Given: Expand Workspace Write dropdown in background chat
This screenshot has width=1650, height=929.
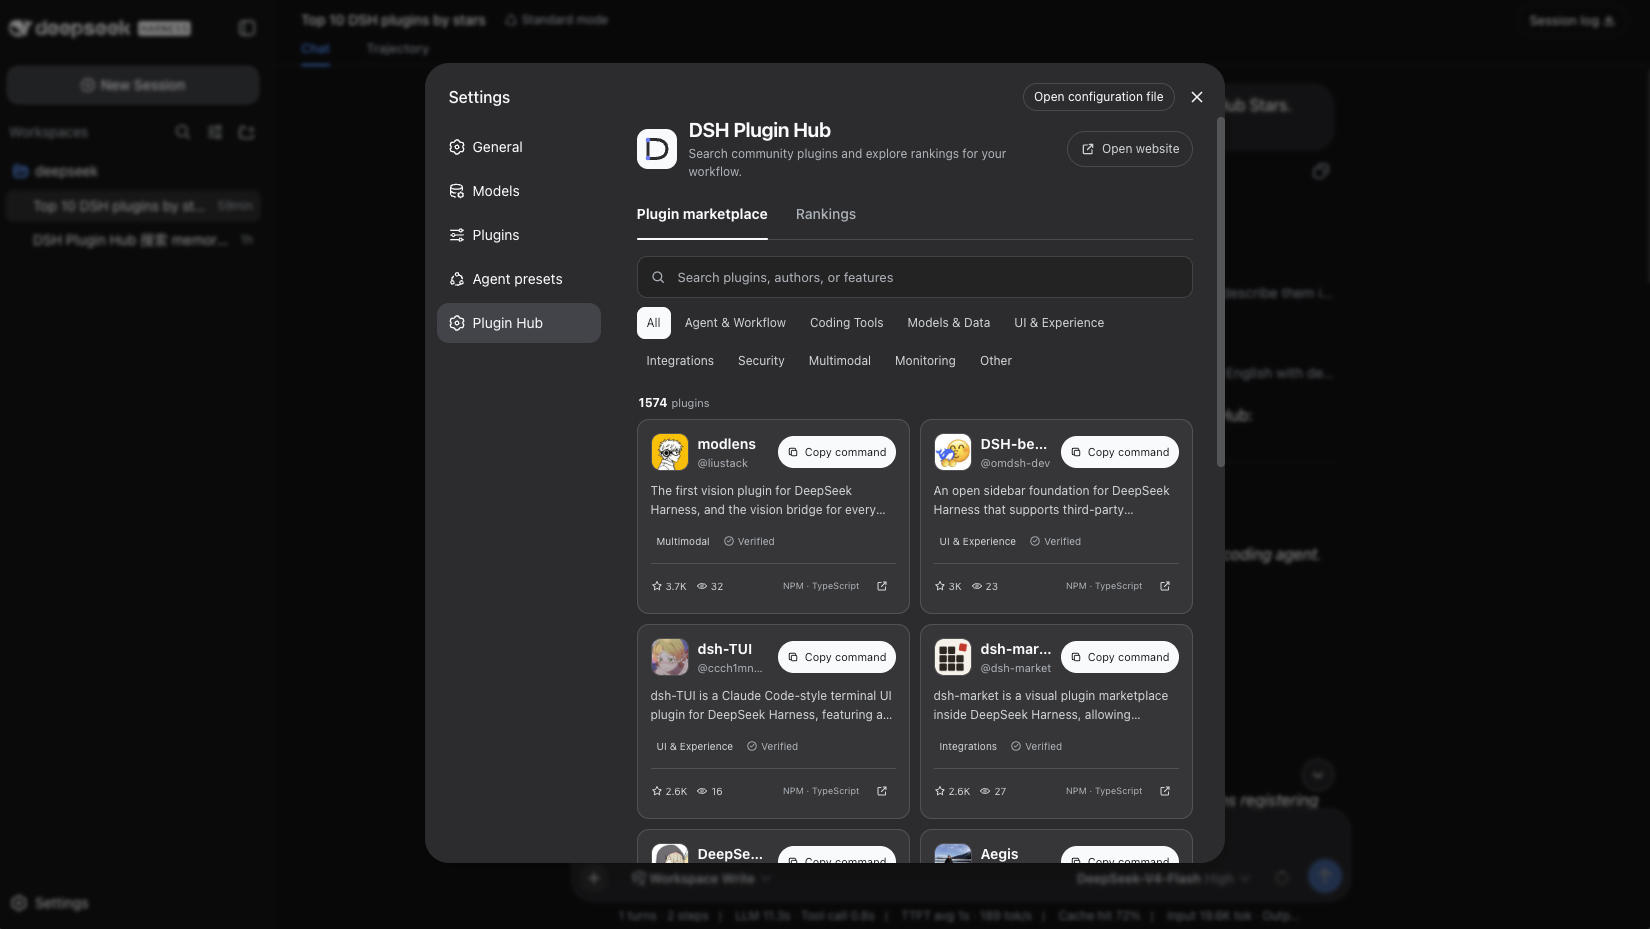Looking at the screenshot, I should pos(701,878).
